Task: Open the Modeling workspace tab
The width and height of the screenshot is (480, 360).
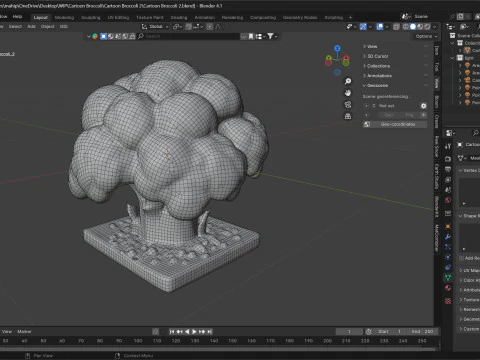Action: 64,17
